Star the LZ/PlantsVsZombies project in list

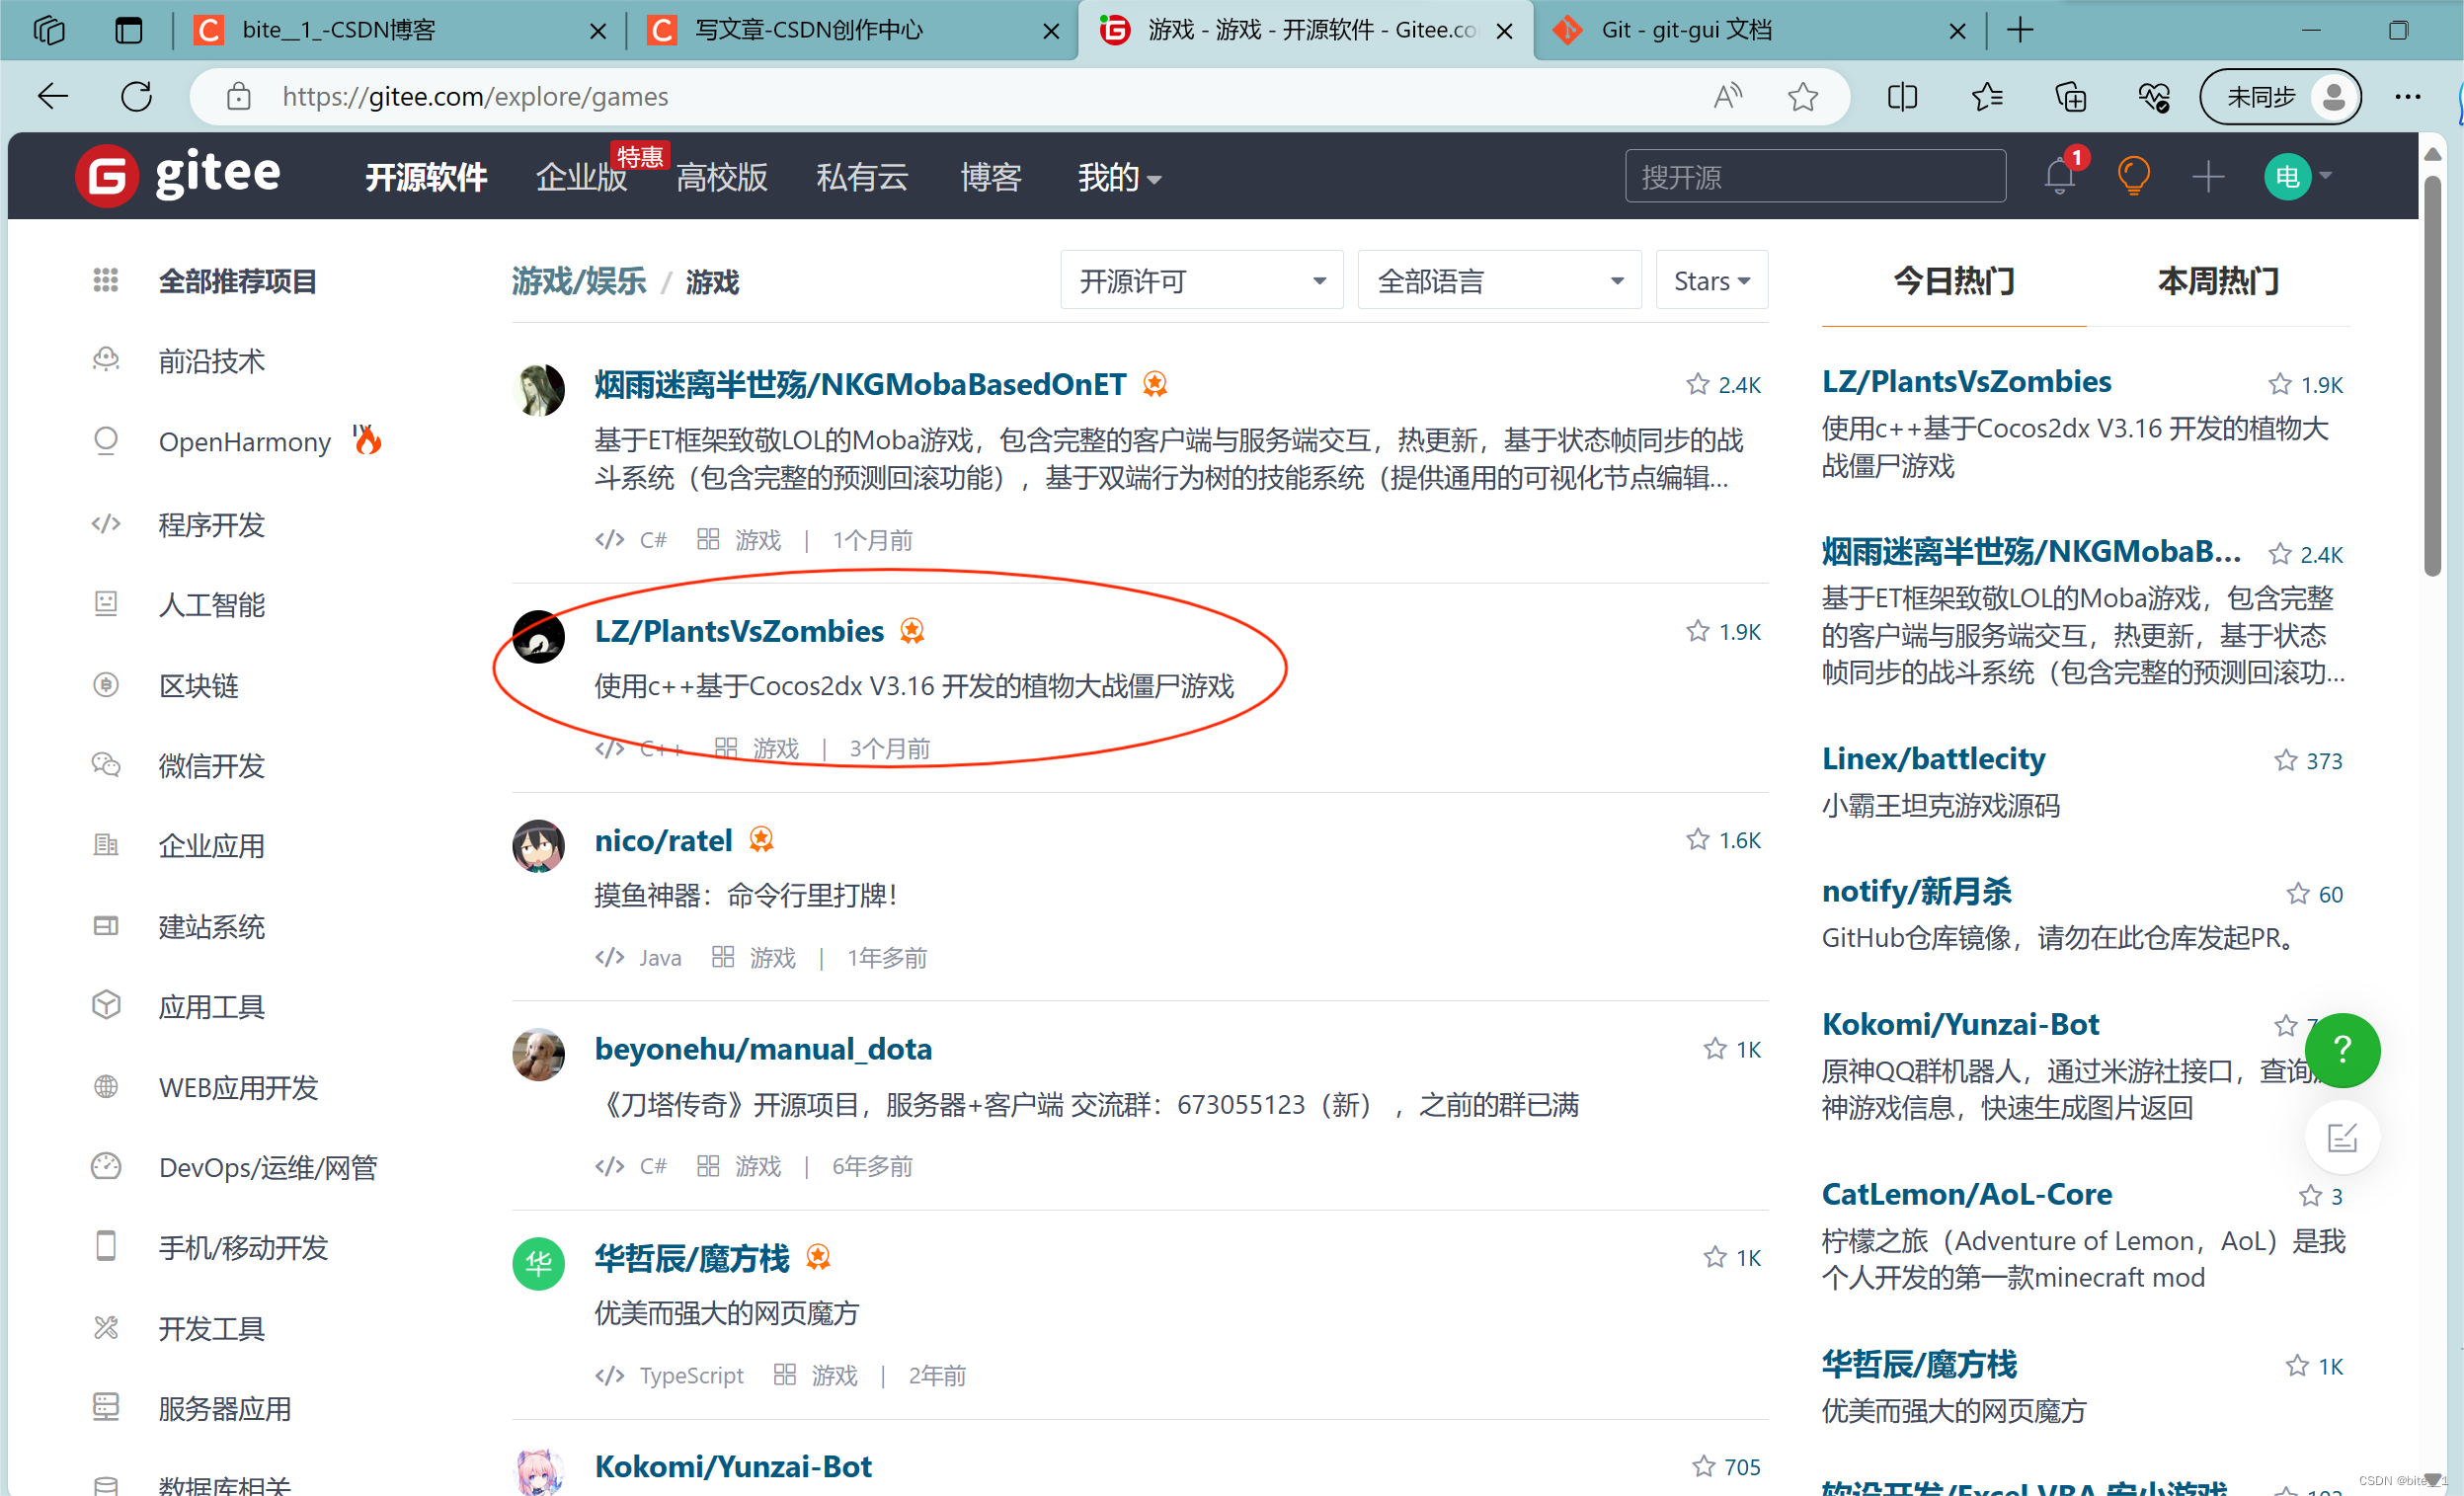(x=1697, y=631)
